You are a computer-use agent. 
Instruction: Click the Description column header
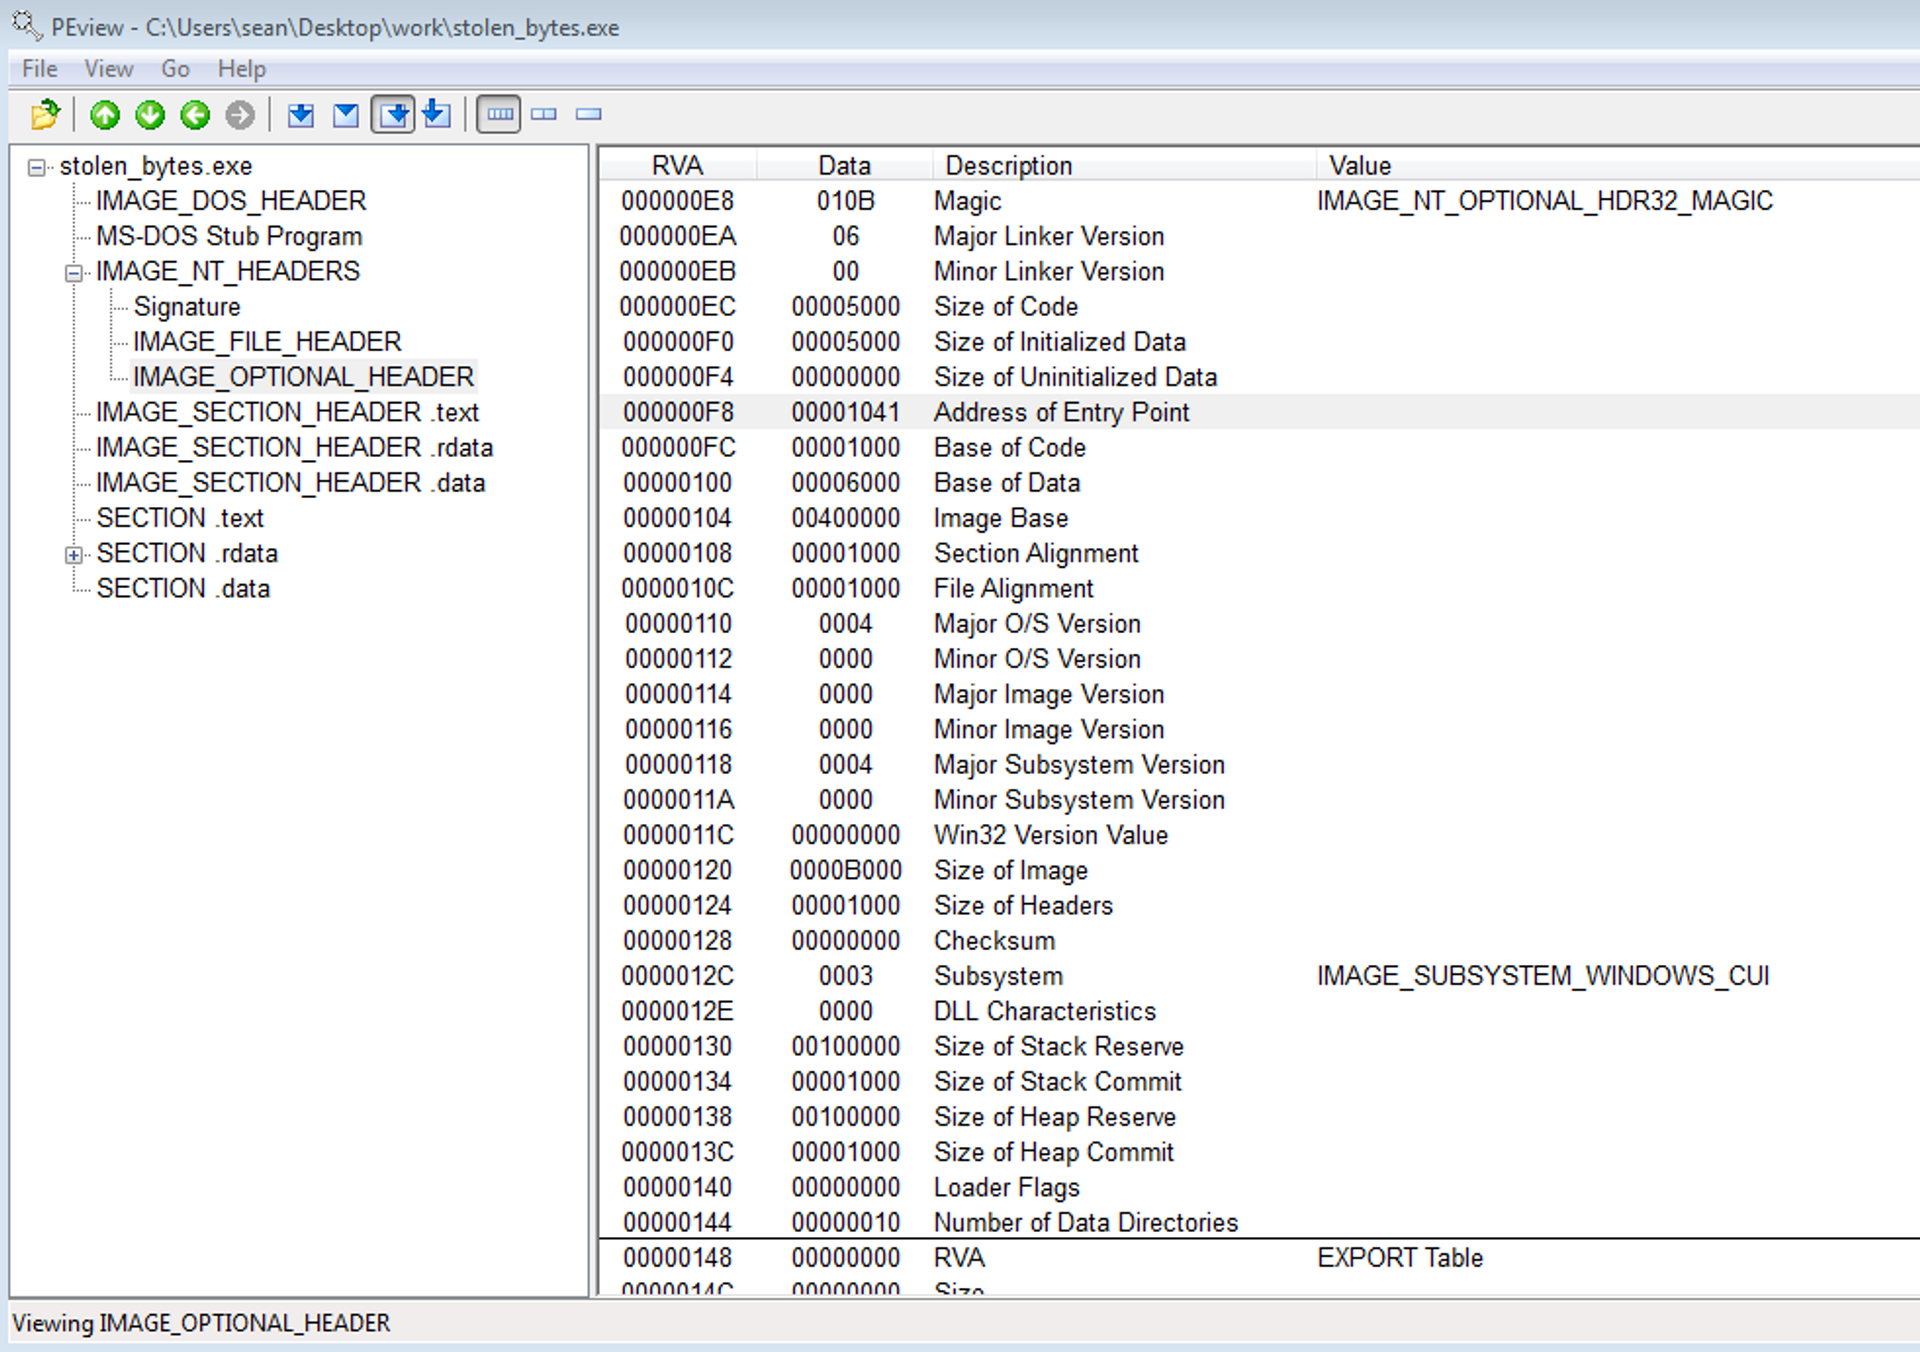click(1008, 165)
